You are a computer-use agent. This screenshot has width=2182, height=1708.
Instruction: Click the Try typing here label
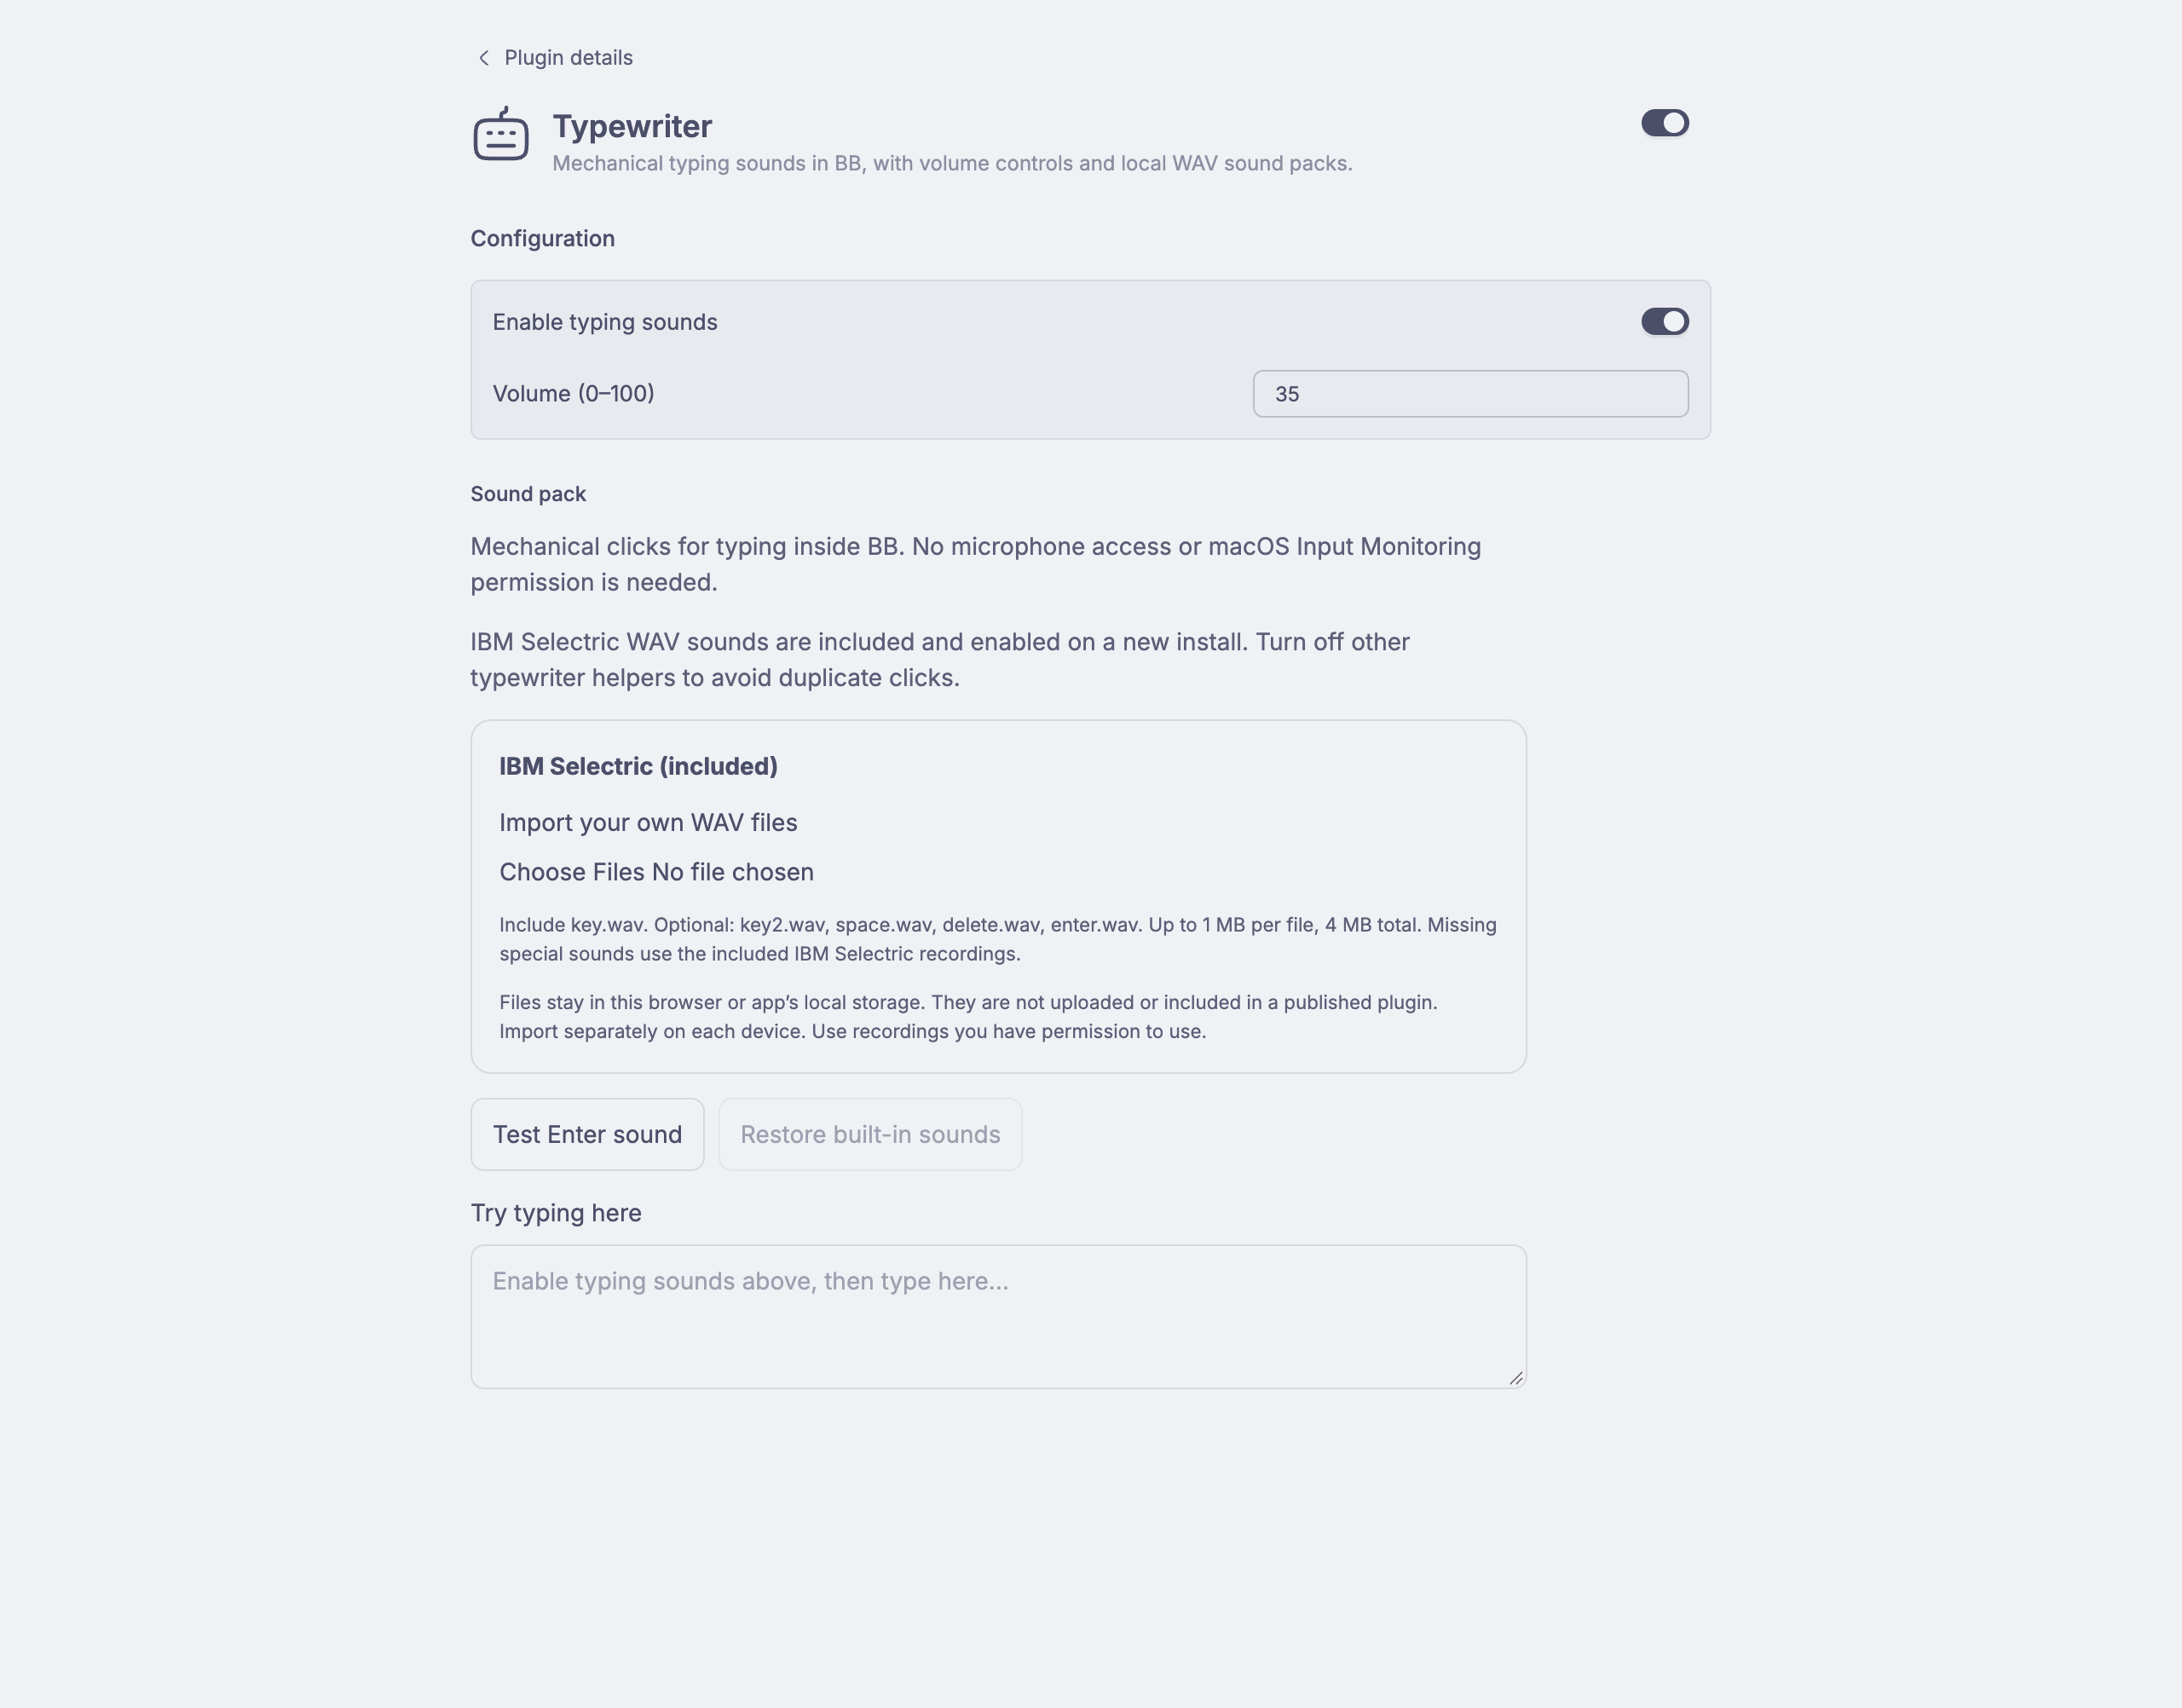pyautogui.click(x=556, y=1213)
